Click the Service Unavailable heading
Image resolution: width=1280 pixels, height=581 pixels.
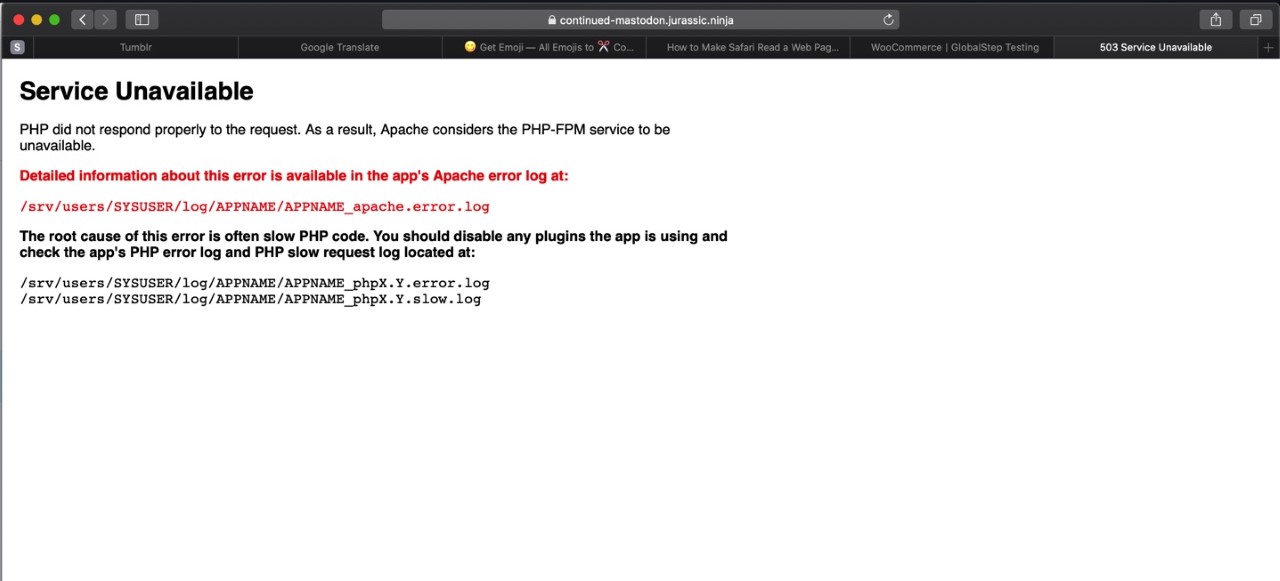click(136, 91)
